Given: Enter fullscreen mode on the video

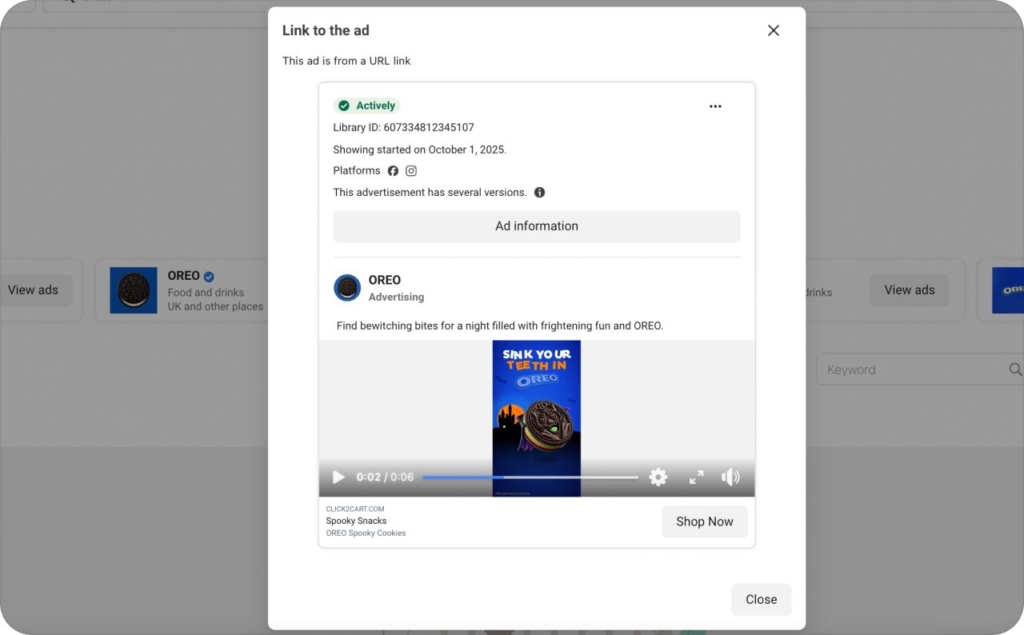Looking at the screenshot, I should tap(696, 477).
